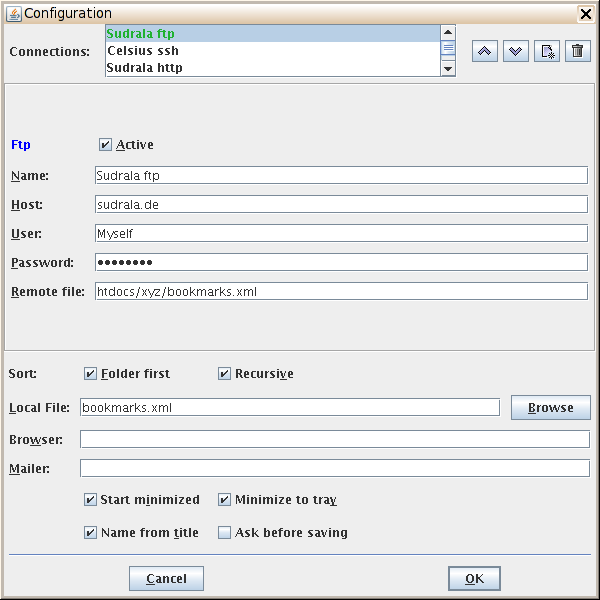Uncheck the Active checkbox
Screen dimensions: 600x600
[106, 145]
